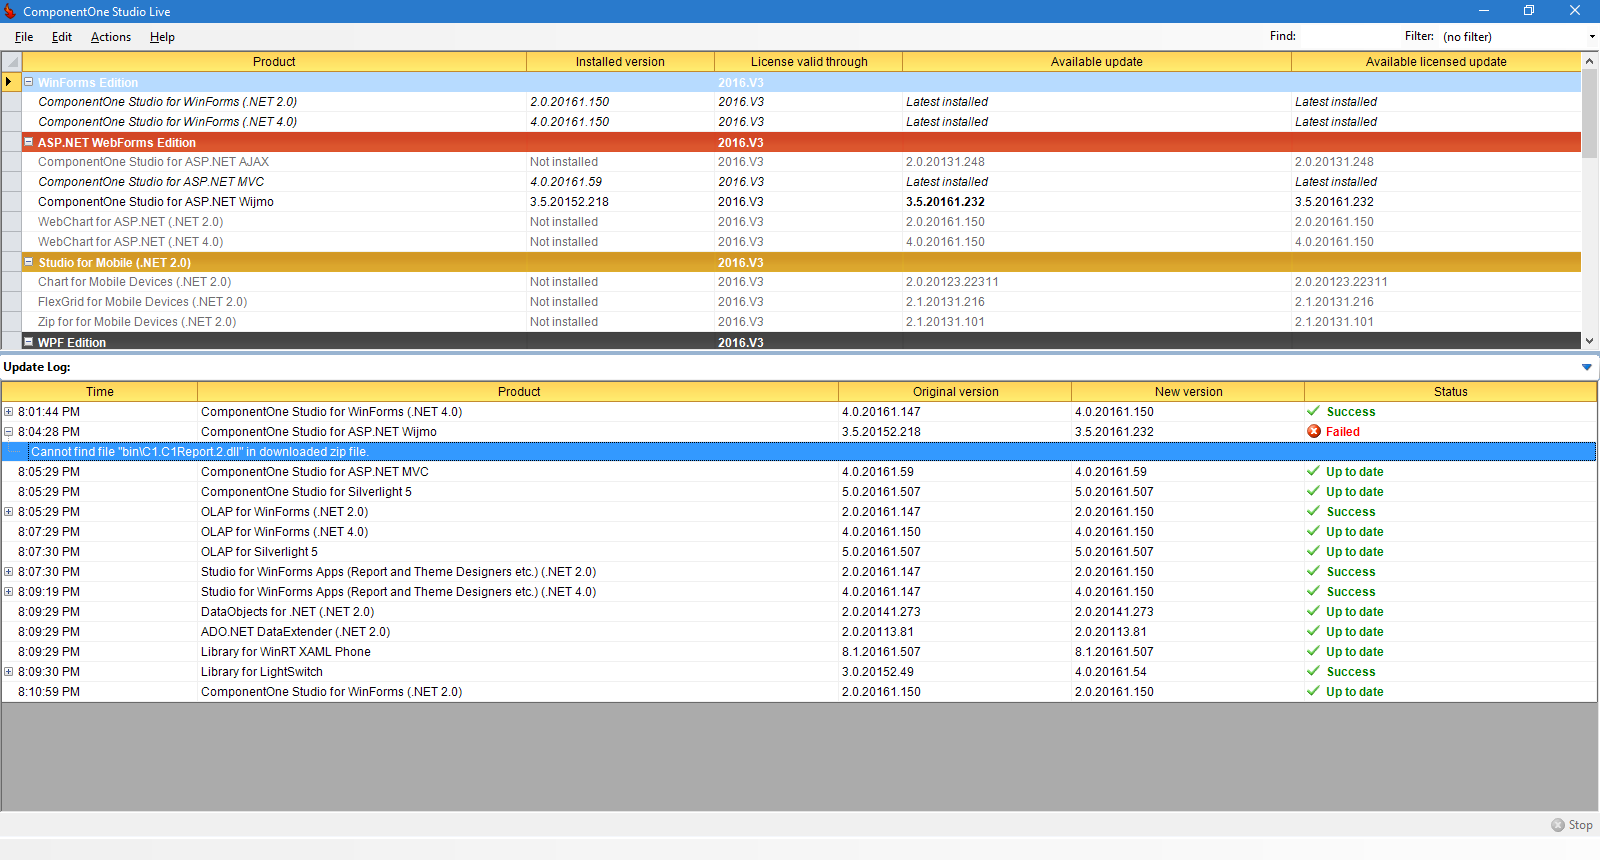Open the Actions menu
1600x860 pixels.
point(111,37)
